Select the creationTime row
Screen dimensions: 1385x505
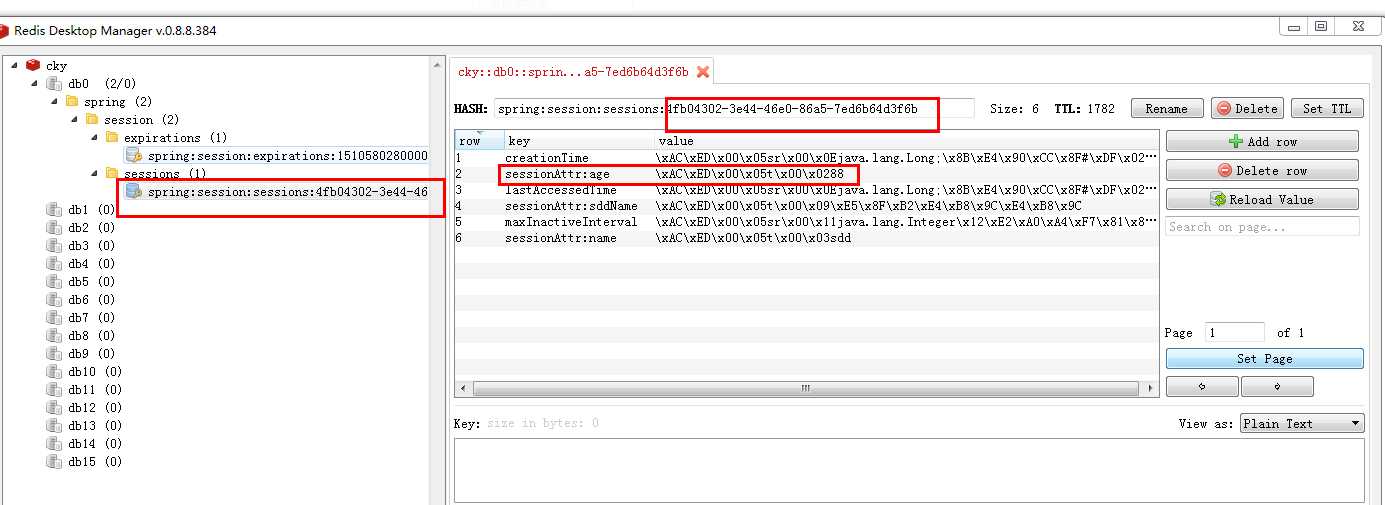pyautogui.click(x=807, y=158)
